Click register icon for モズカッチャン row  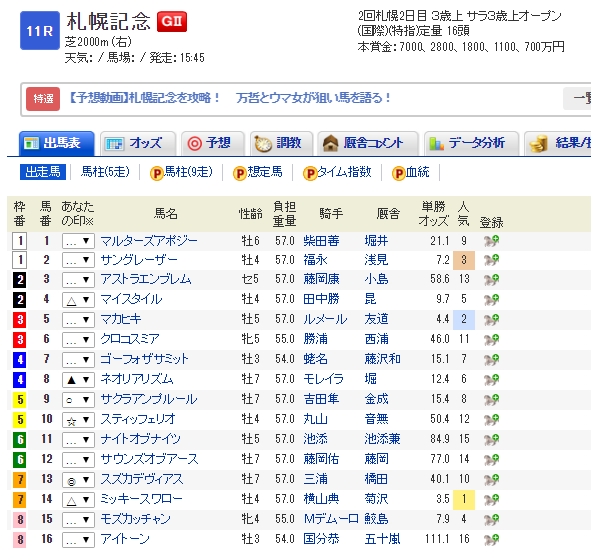click(x=491, y=519)
